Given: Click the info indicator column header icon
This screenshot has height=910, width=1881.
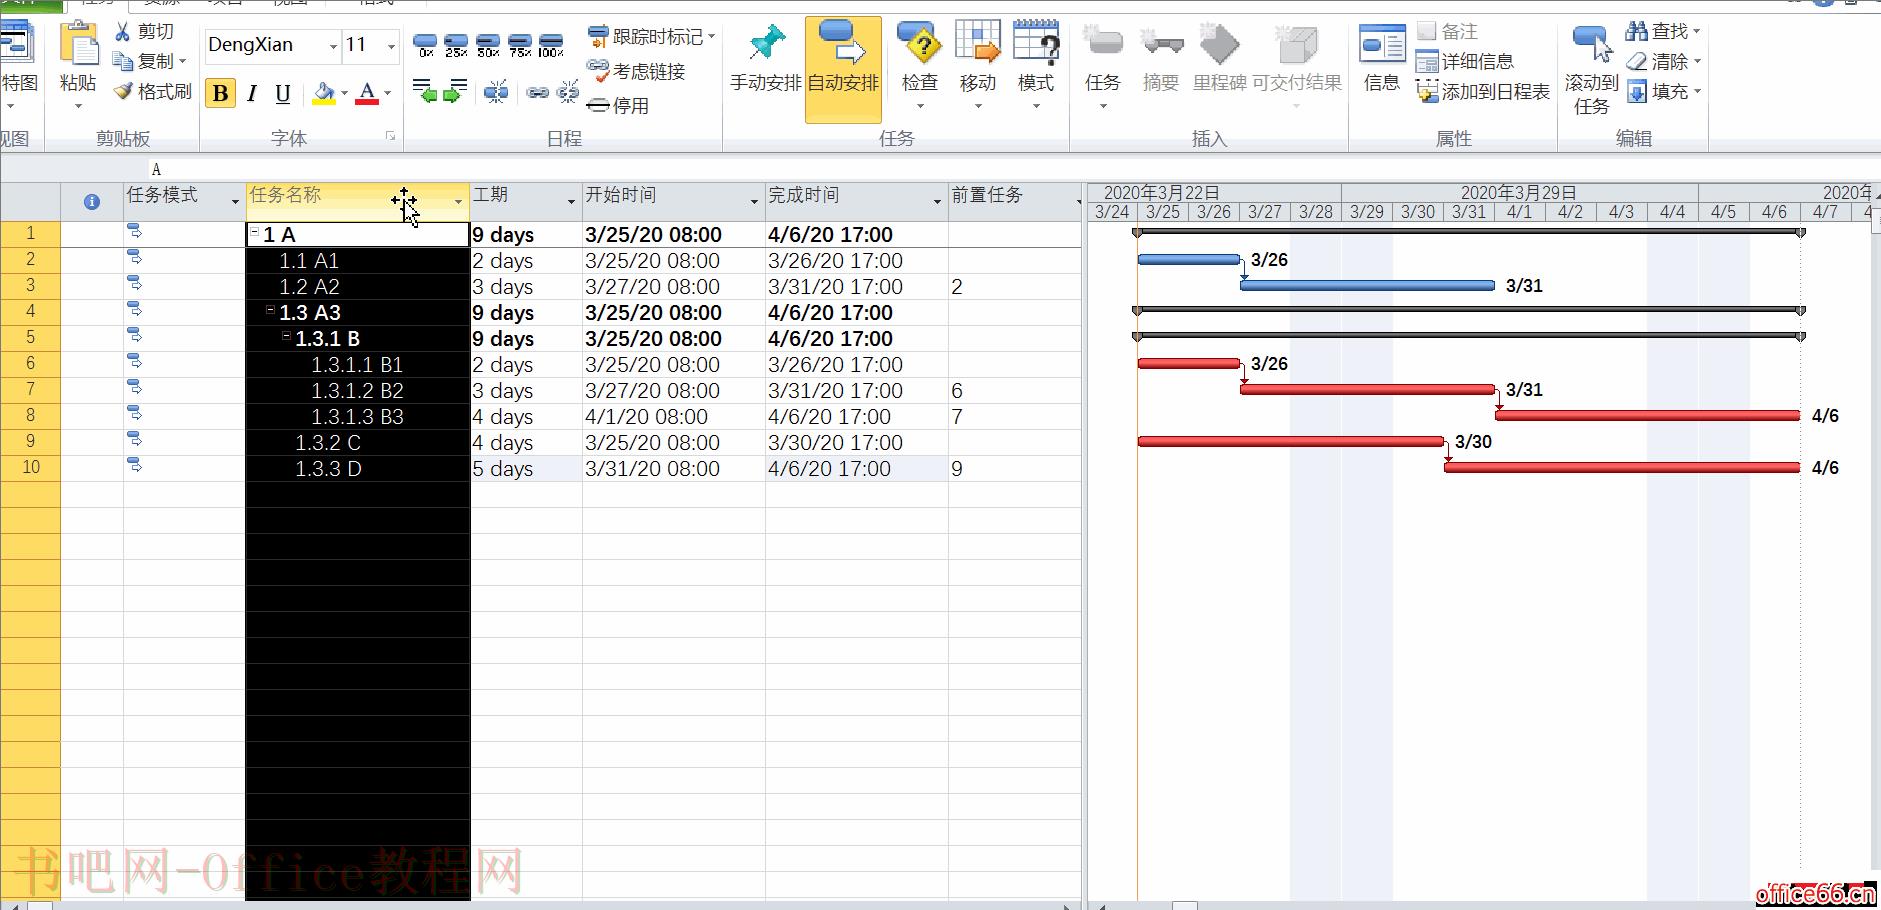Looking at the screenshot, I should [92, 202].
